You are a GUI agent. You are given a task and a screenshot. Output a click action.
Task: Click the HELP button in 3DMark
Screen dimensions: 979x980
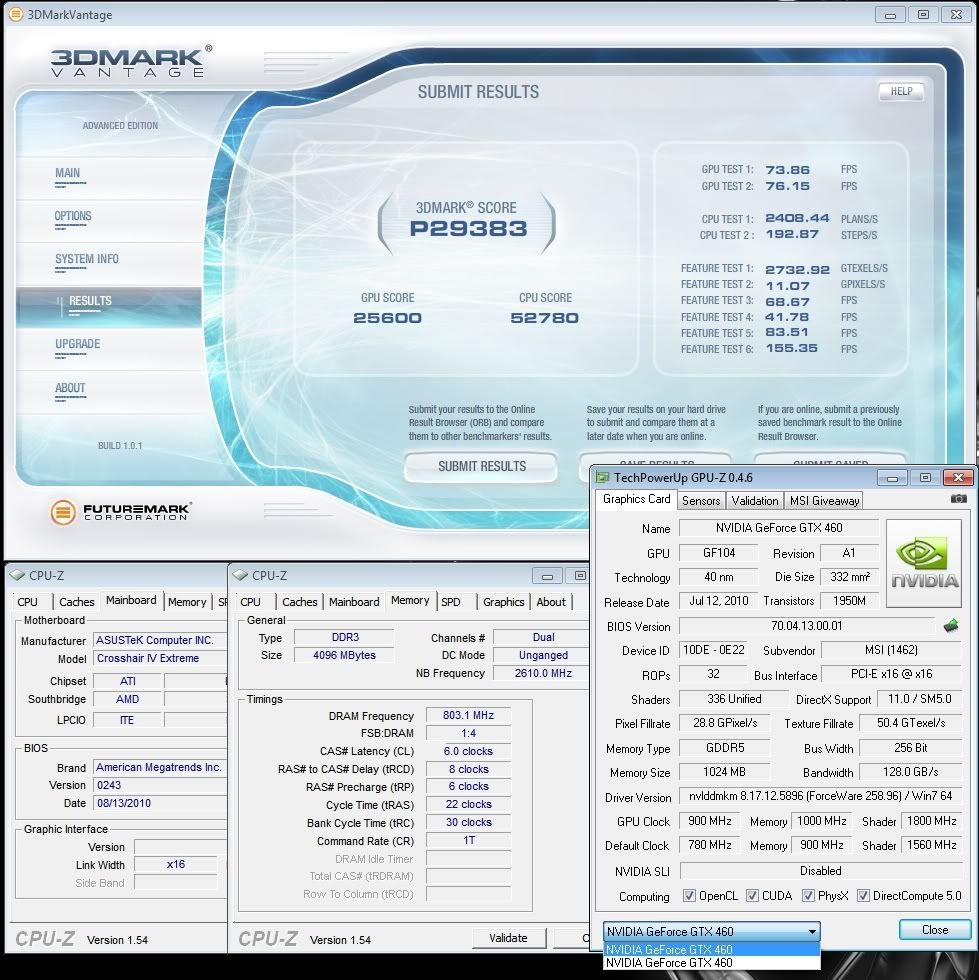[x=901, y=91]
